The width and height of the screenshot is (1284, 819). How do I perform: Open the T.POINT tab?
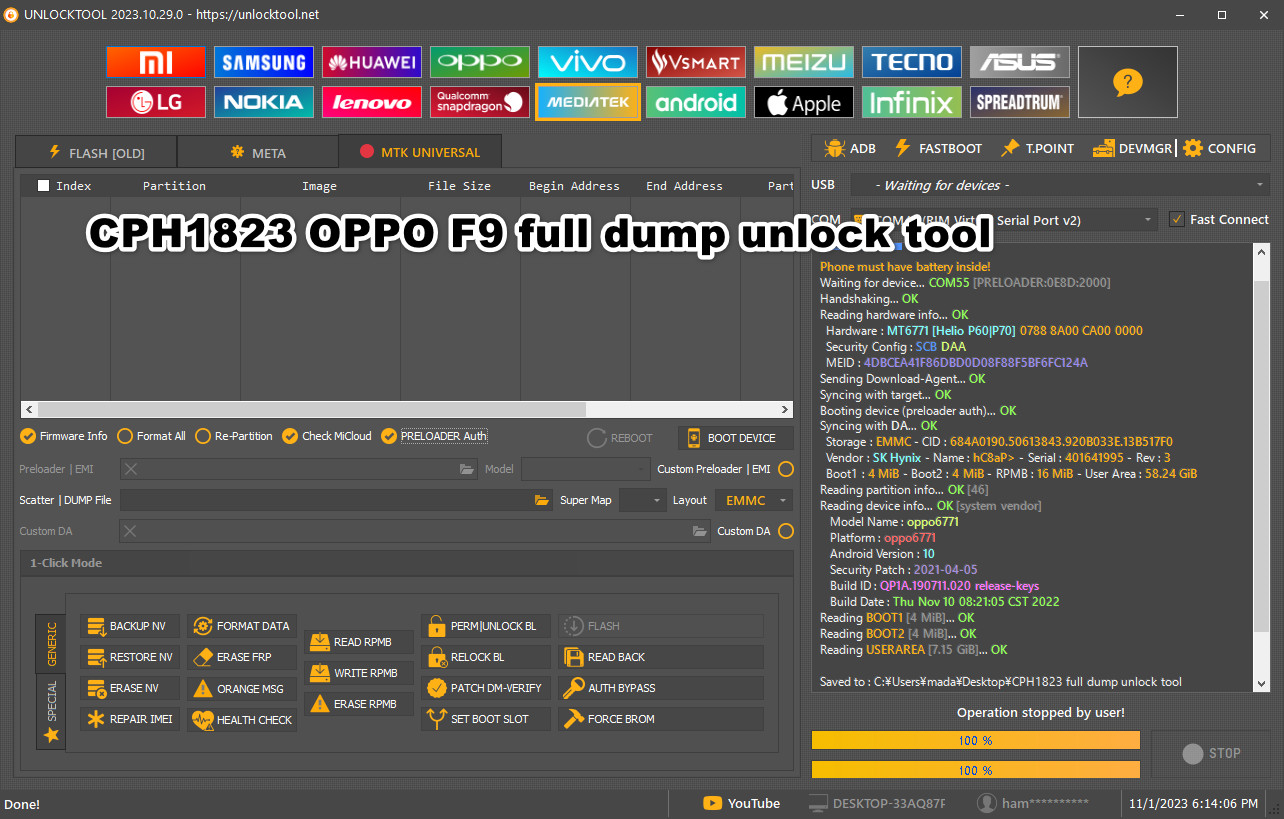click(1037, 148)
